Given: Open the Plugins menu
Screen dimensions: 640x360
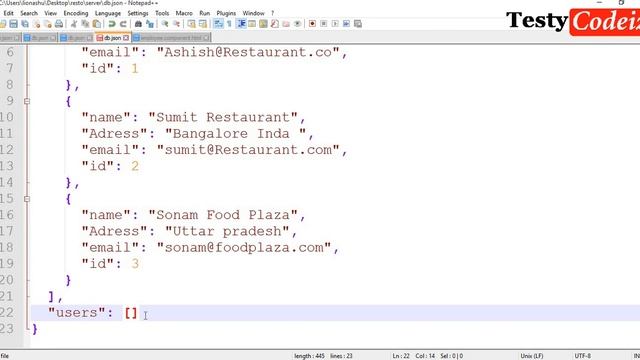Looking at the screenshot, I should (226, 13).
